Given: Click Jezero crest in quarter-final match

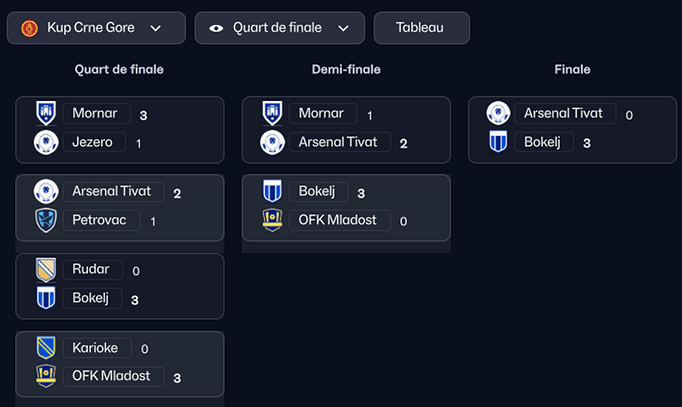Looking at the screenshot, I should (46, 142).
